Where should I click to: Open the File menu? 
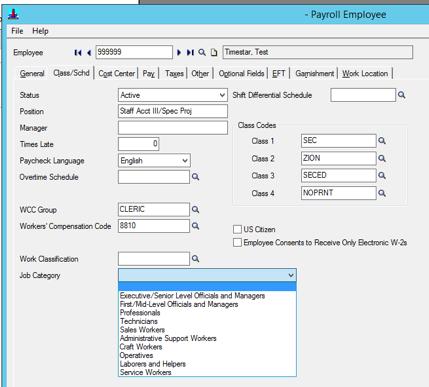point(17,31)
